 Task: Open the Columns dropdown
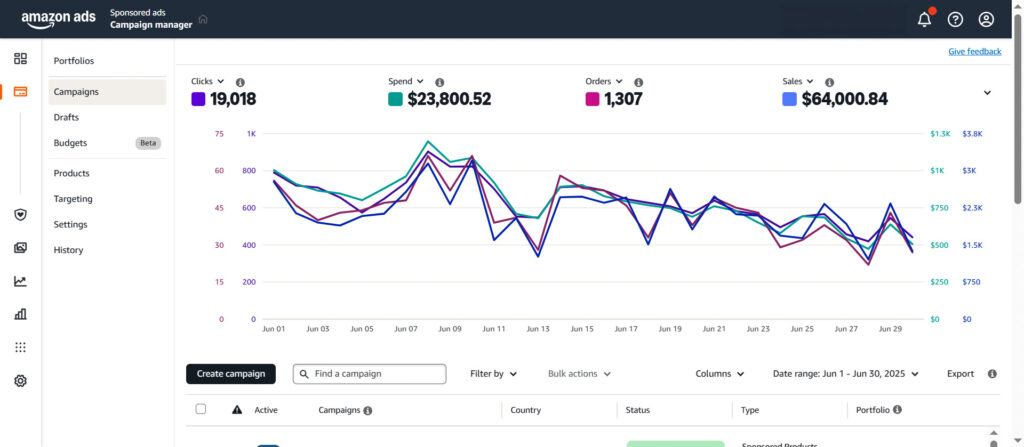click(x=719, y=374)
